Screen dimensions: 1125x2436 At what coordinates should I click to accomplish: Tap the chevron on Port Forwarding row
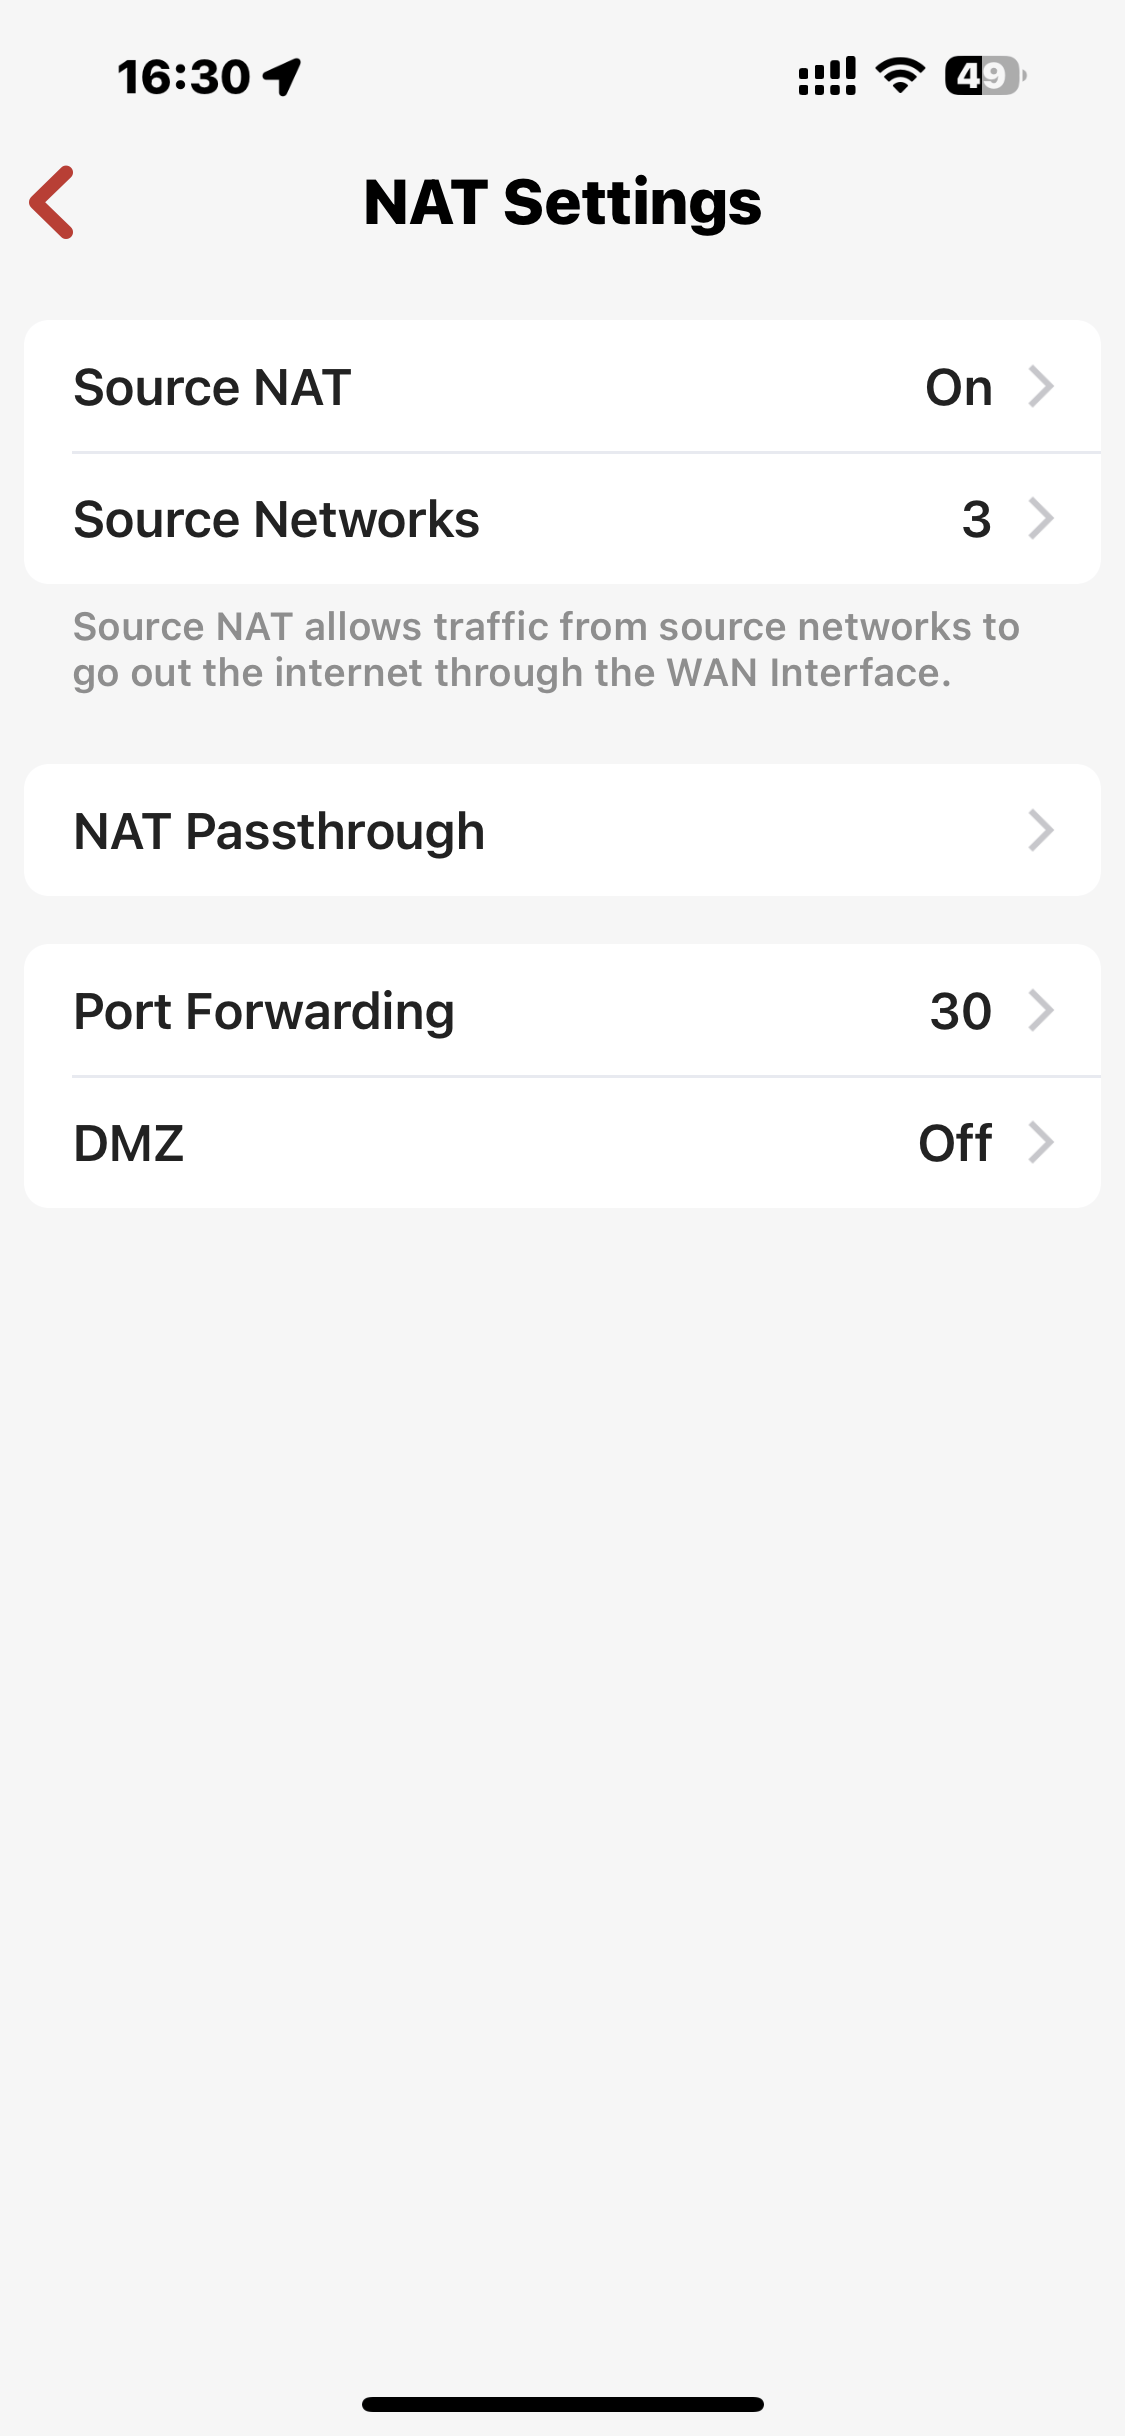coord(1041,1010)
